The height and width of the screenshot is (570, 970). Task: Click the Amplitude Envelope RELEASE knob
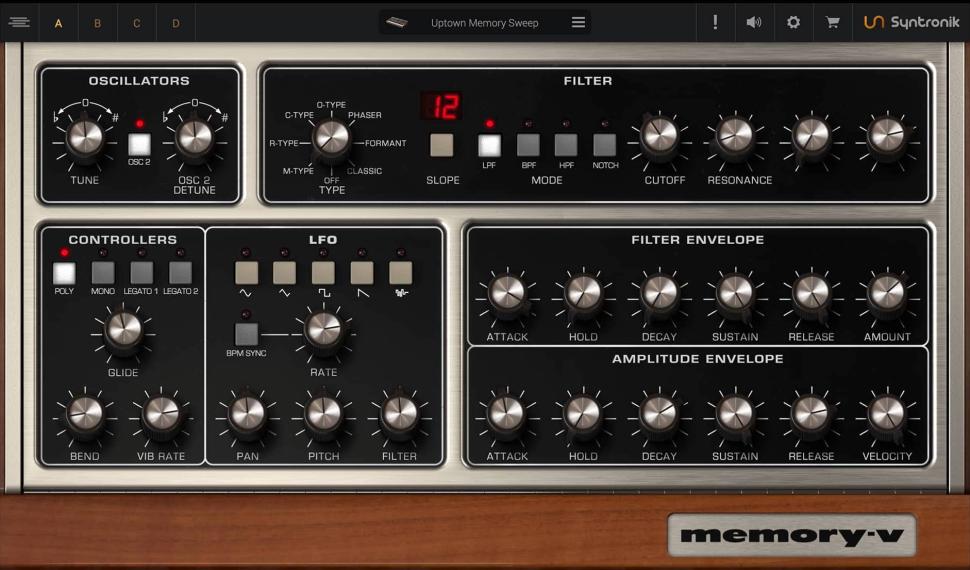click(x=811, y=414)
